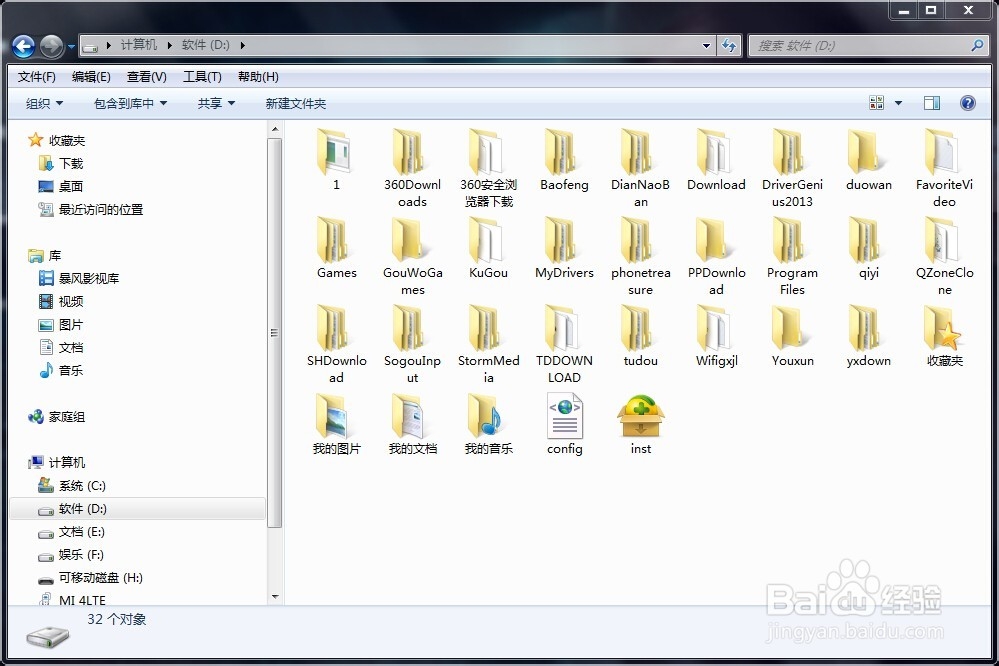Open the view options dropdown arrow

coord(898,103)
